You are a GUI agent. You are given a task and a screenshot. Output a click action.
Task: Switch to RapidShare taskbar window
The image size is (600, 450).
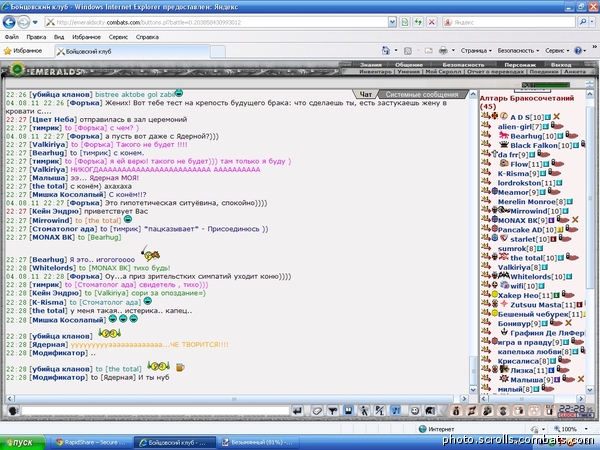[x=90, y=442]
